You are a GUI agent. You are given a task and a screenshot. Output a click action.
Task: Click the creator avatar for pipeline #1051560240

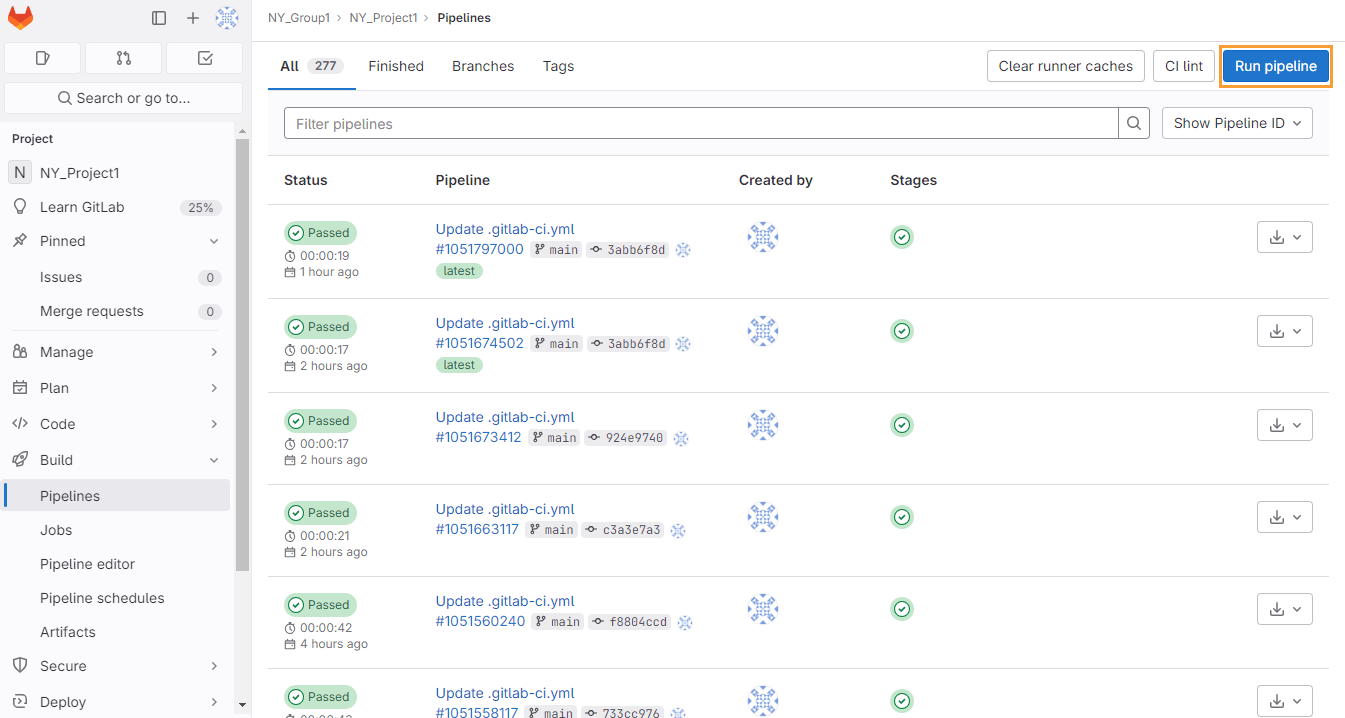[x=763, y=609]
